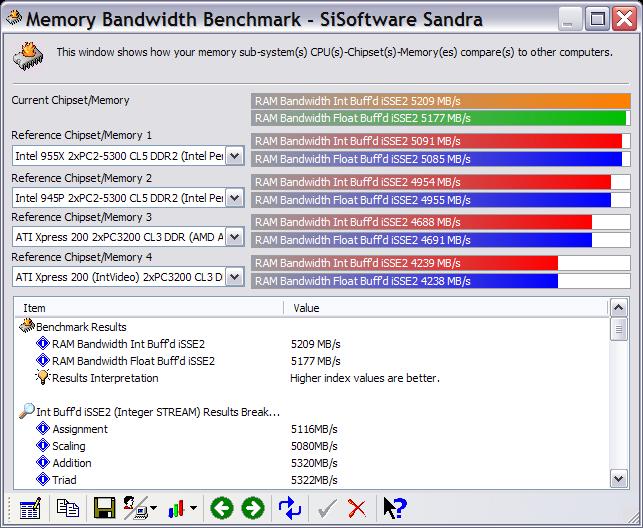
Task: Click the red Int Buff'd 4688 MB/s bar
Action: pyautogui.click(x=441, y=222)
